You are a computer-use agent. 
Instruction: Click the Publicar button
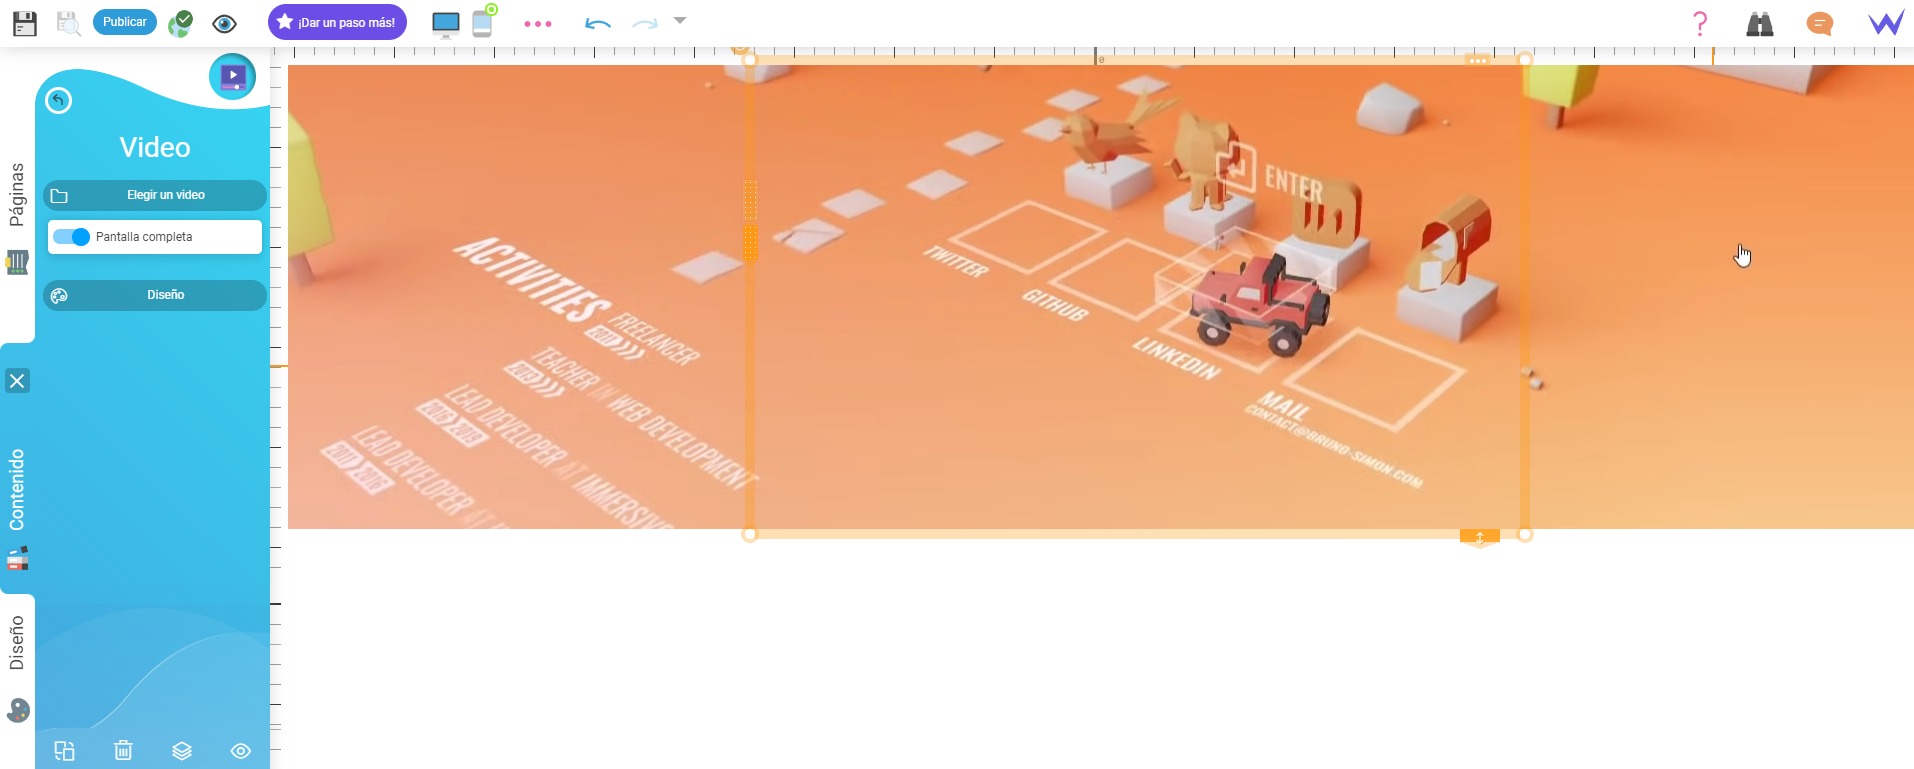[x=125, y=22]
